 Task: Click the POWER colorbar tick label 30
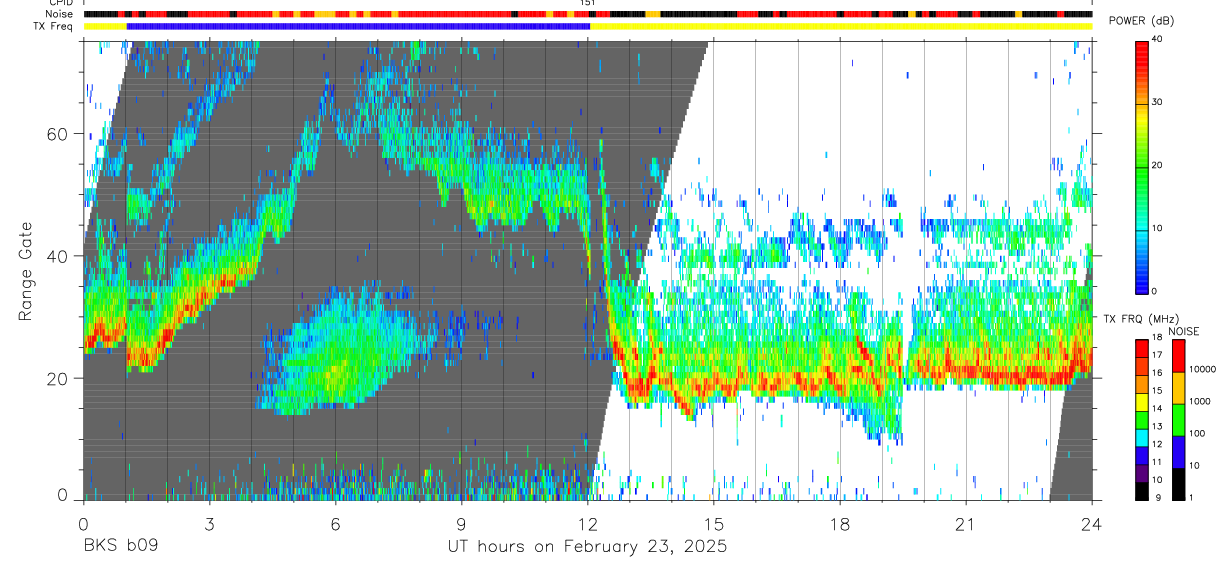pos(1157,102)
